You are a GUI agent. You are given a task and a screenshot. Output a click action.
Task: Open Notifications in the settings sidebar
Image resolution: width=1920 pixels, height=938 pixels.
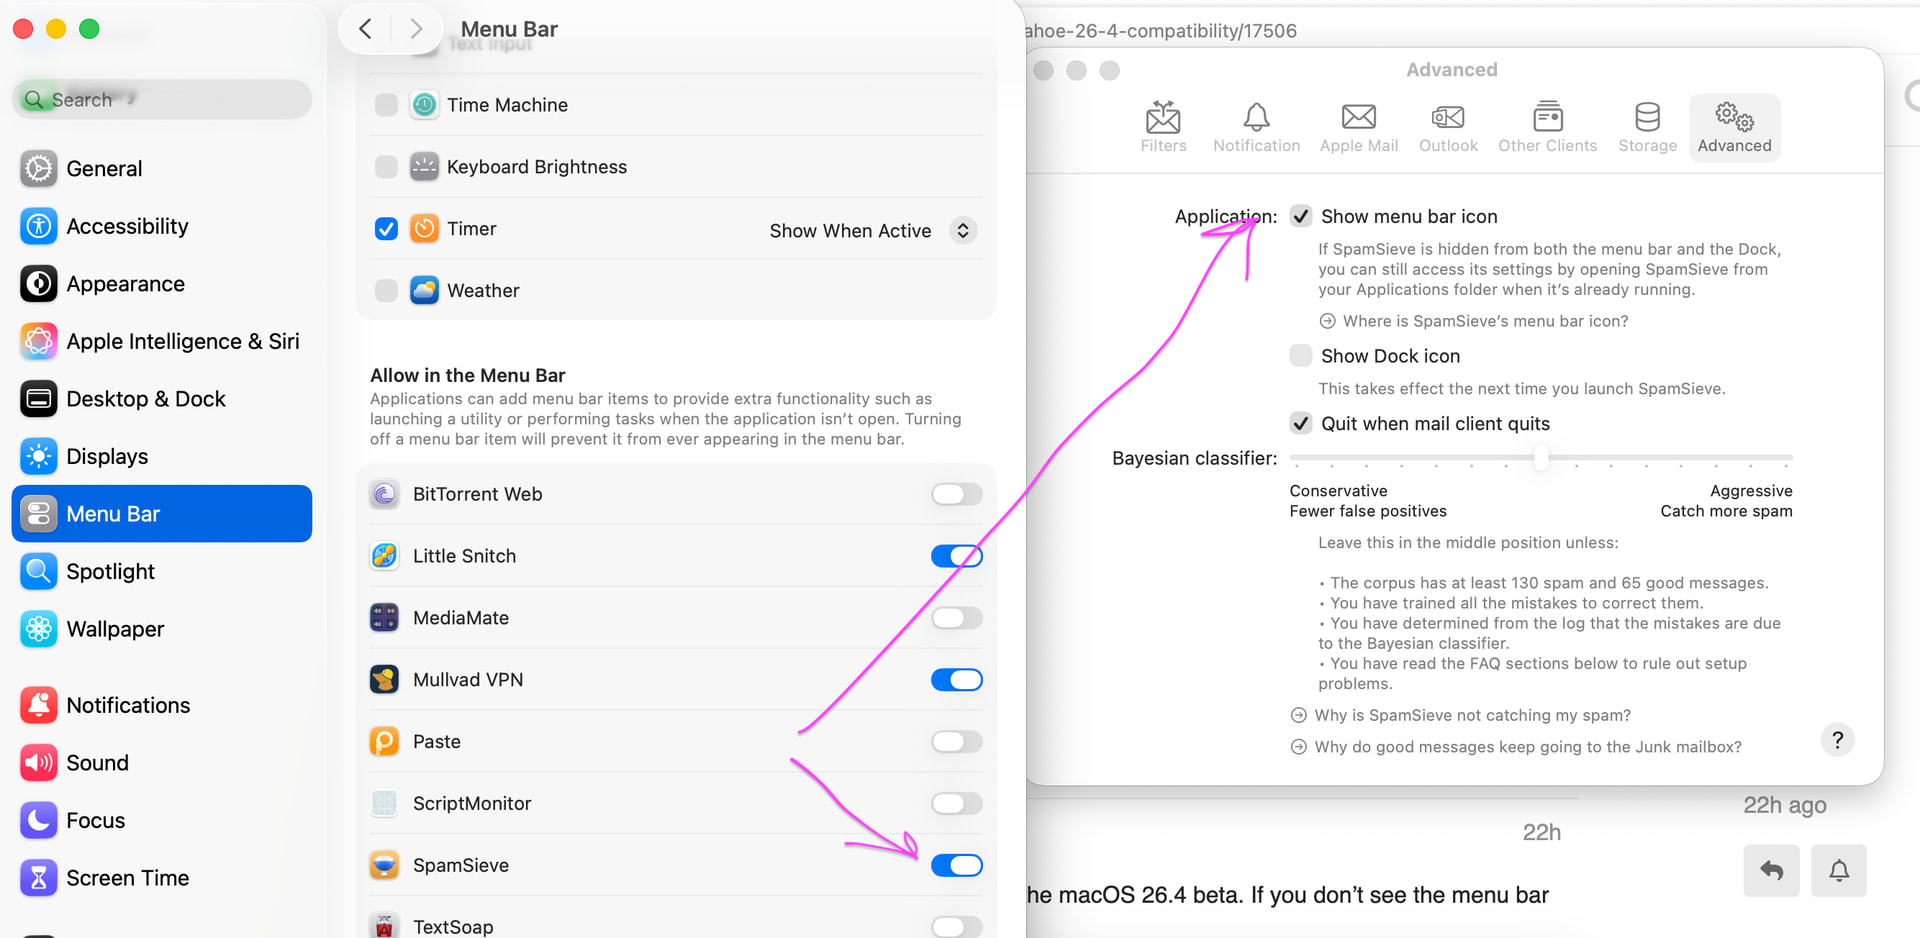pyautogui.click(x=128, y=705)
